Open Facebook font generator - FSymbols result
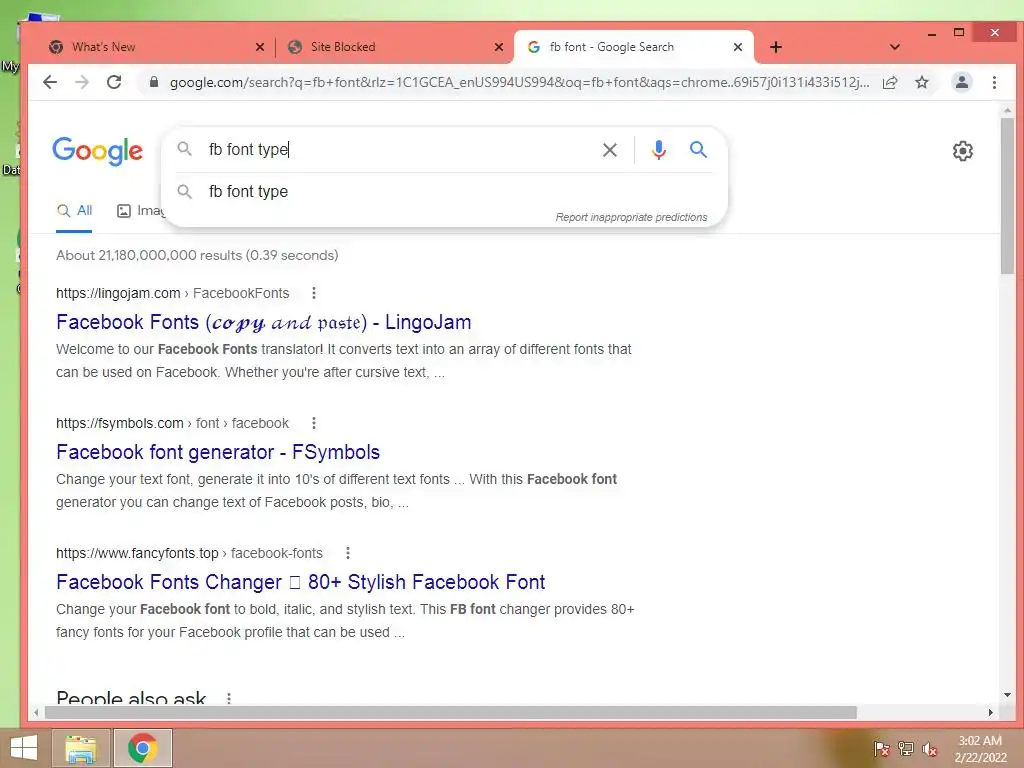The width and height of the screenshot is (1024, 768). click(218, 452)
